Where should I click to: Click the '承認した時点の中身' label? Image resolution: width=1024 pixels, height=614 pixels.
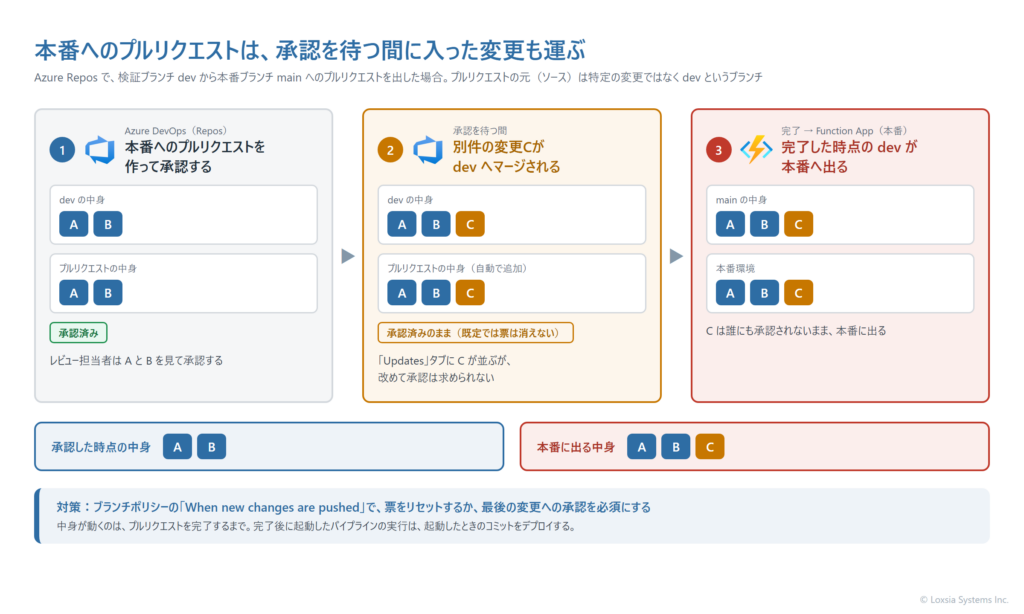pyautogui.click(x=101, y=447)
